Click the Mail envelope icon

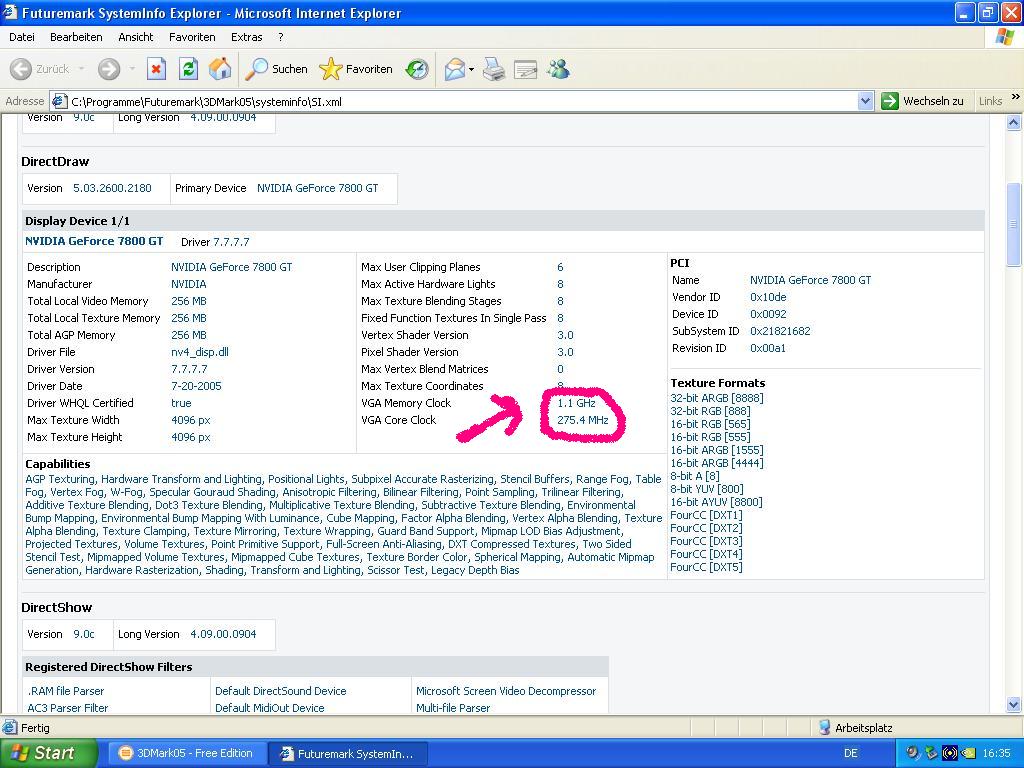[455, 69]
